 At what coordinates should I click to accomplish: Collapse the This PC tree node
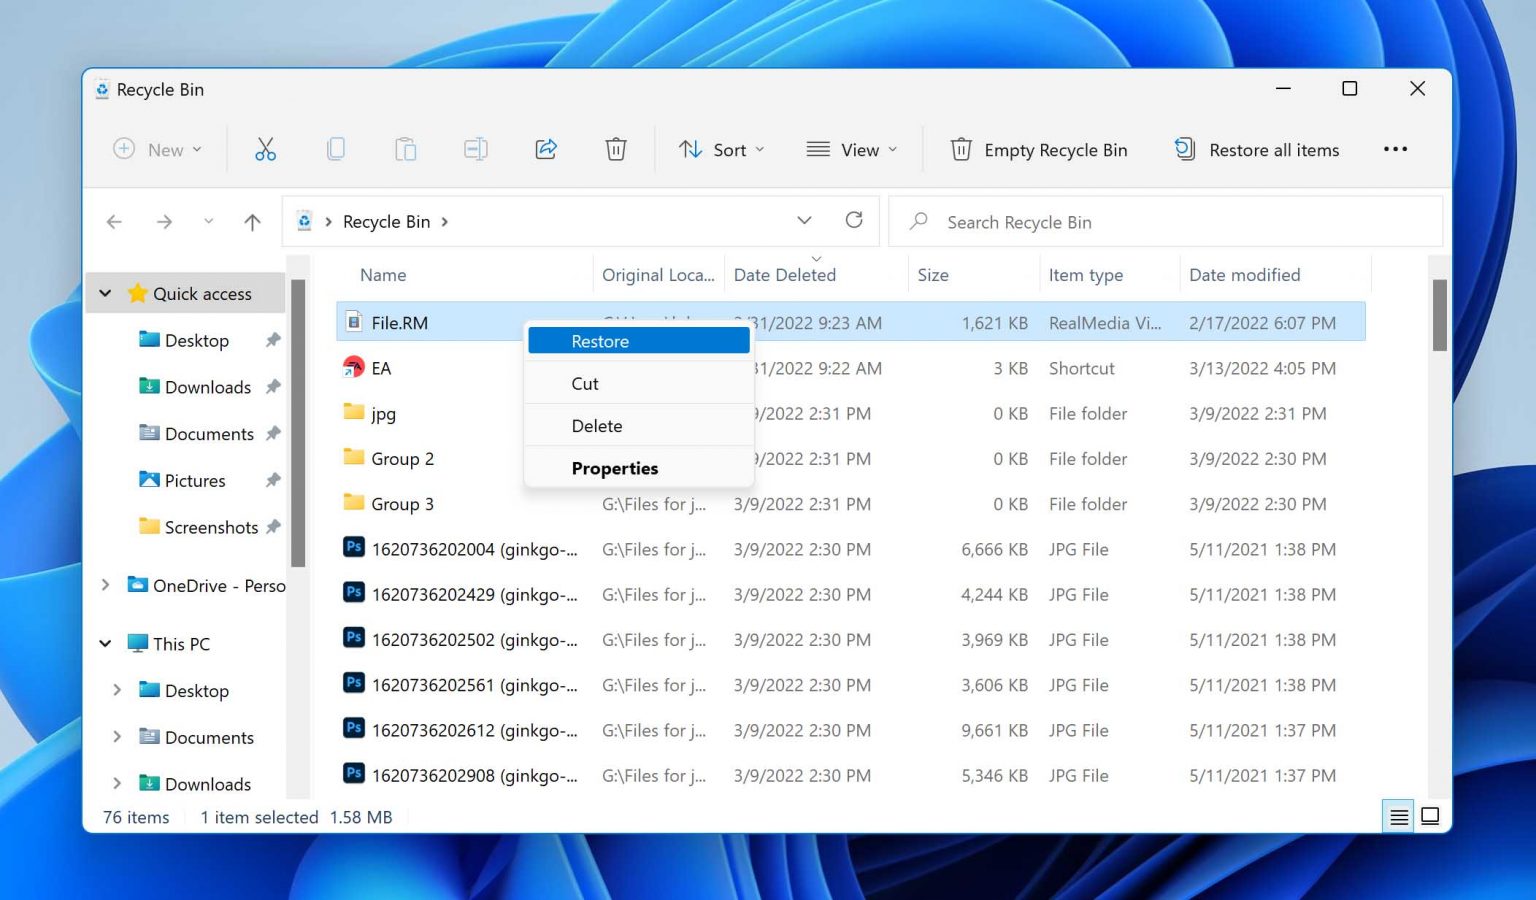106,644
